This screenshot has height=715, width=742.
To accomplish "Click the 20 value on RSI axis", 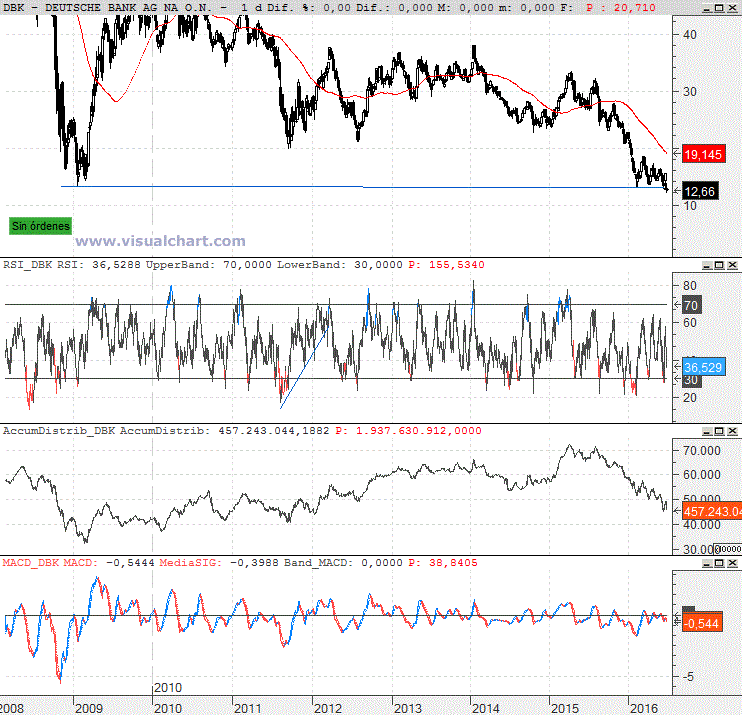I will click(x=690, y=397).
